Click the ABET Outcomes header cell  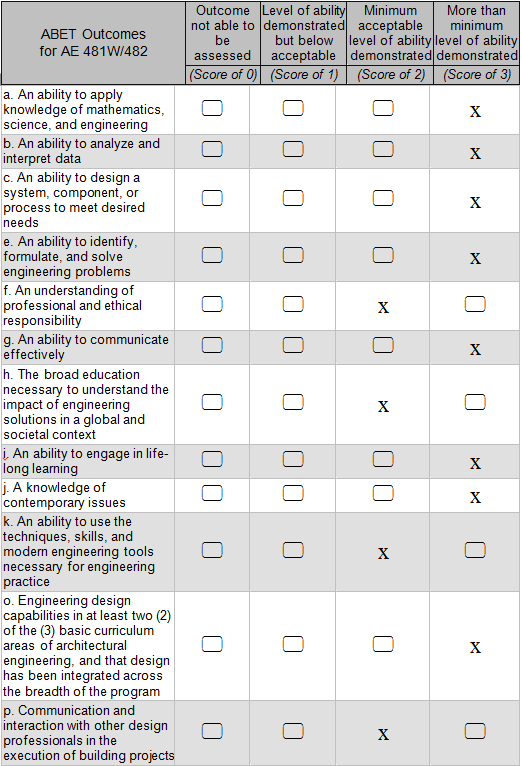tap(93, 43)
